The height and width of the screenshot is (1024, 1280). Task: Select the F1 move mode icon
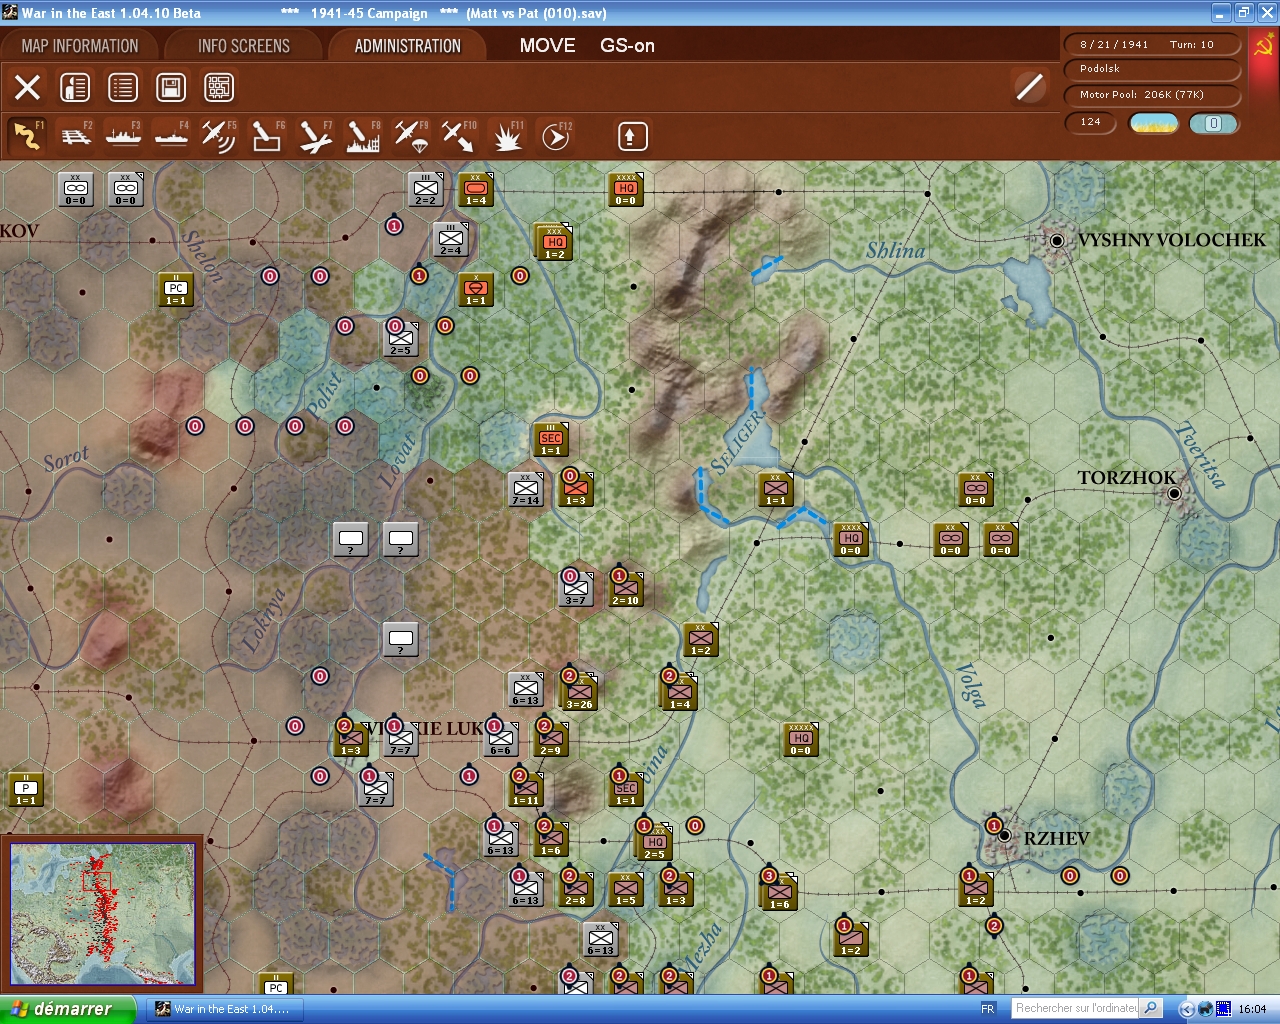27,136
